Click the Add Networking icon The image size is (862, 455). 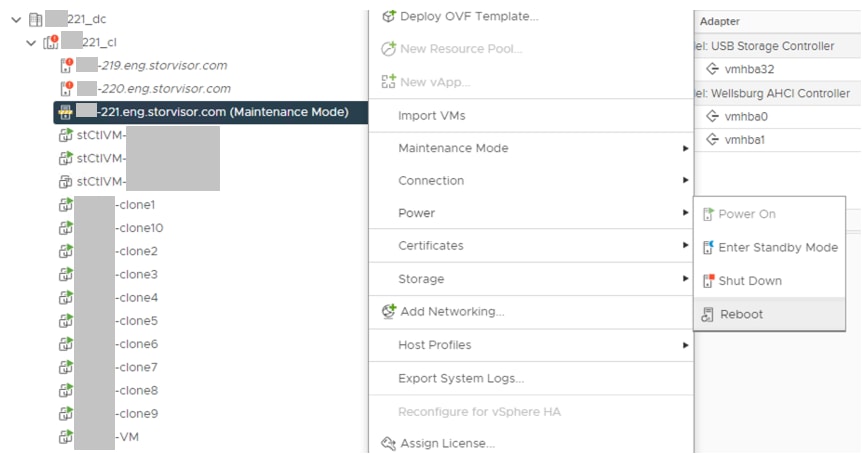click(389, 311)
